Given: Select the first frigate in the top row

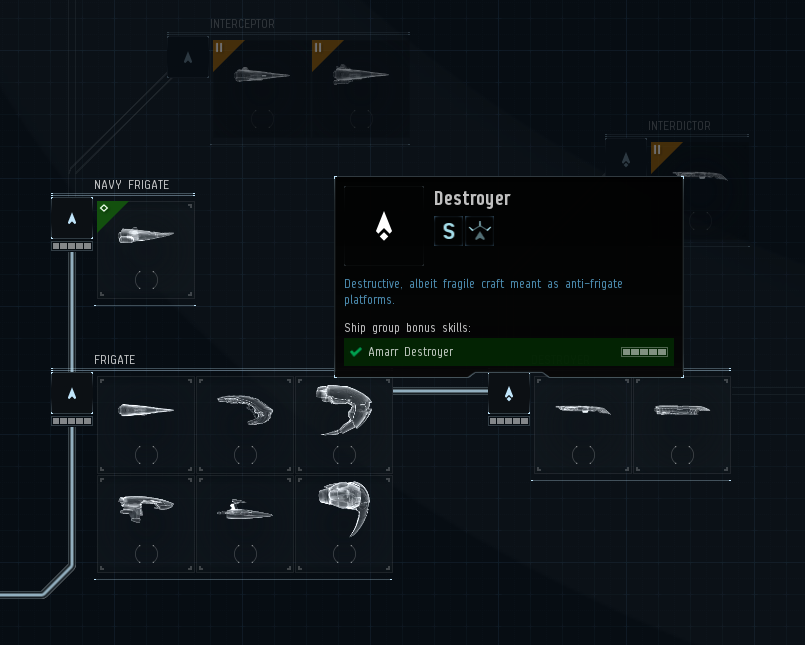Looking at the screenshot, I should 146,425.
